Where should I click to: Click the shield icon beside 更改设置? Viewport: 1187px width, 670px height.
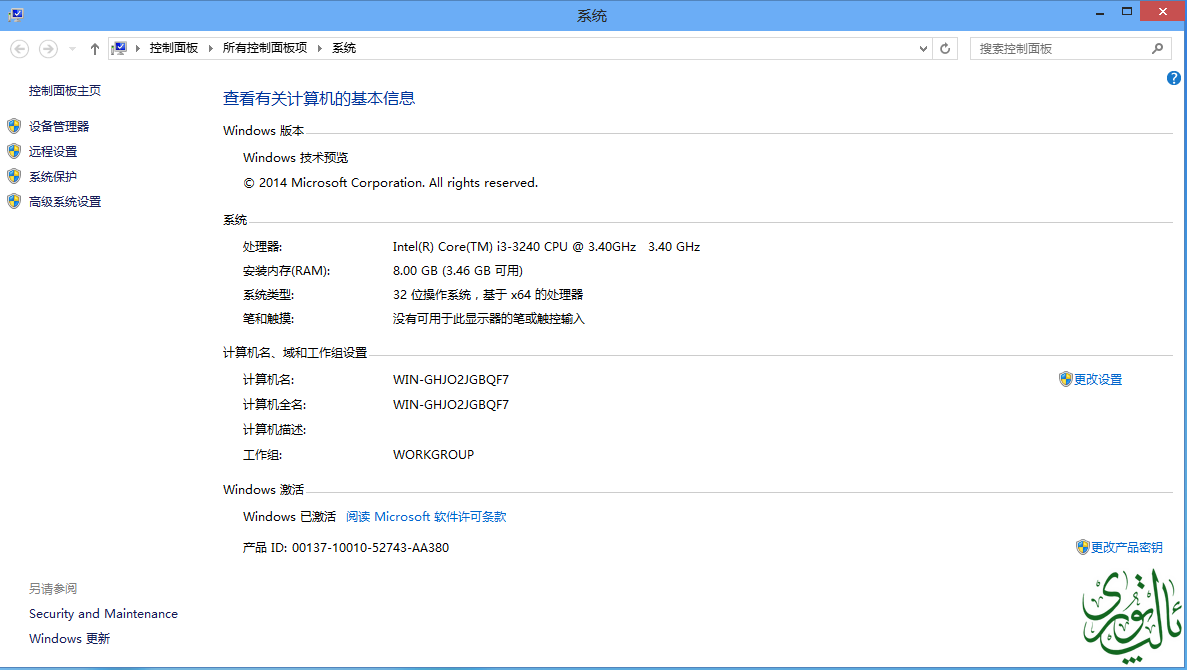[1065, 379]
